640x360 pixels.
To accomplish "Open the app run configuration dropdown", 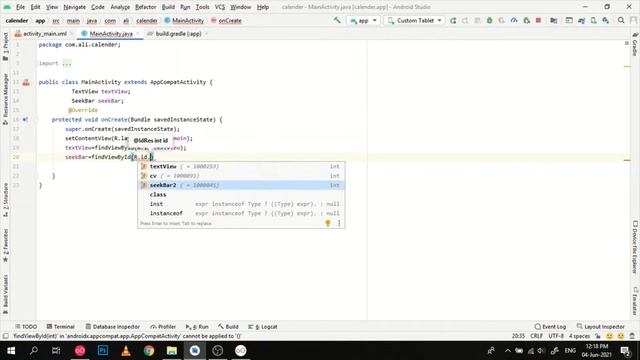I will [x=363, y=20].
